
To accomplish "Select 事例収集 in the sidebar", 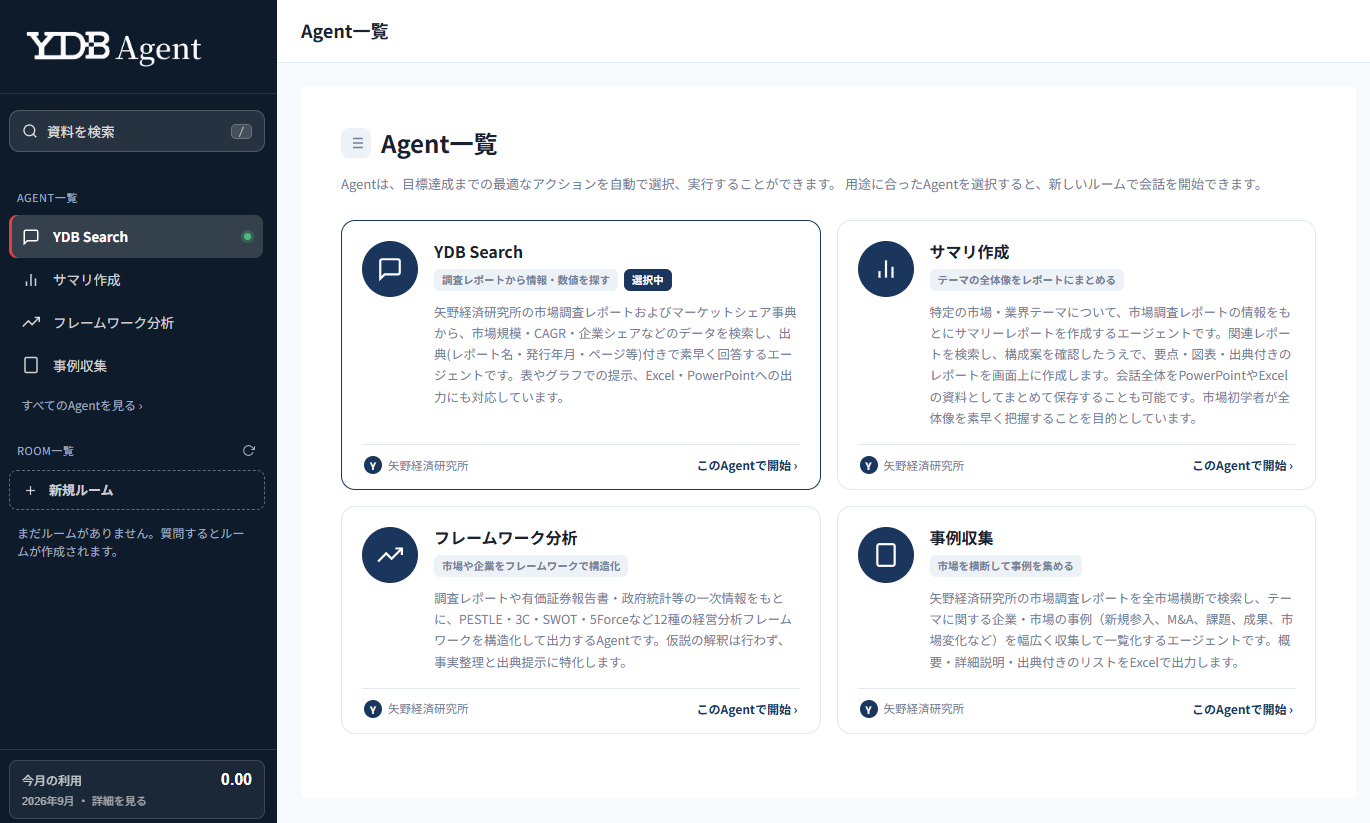I will (136, 366).
